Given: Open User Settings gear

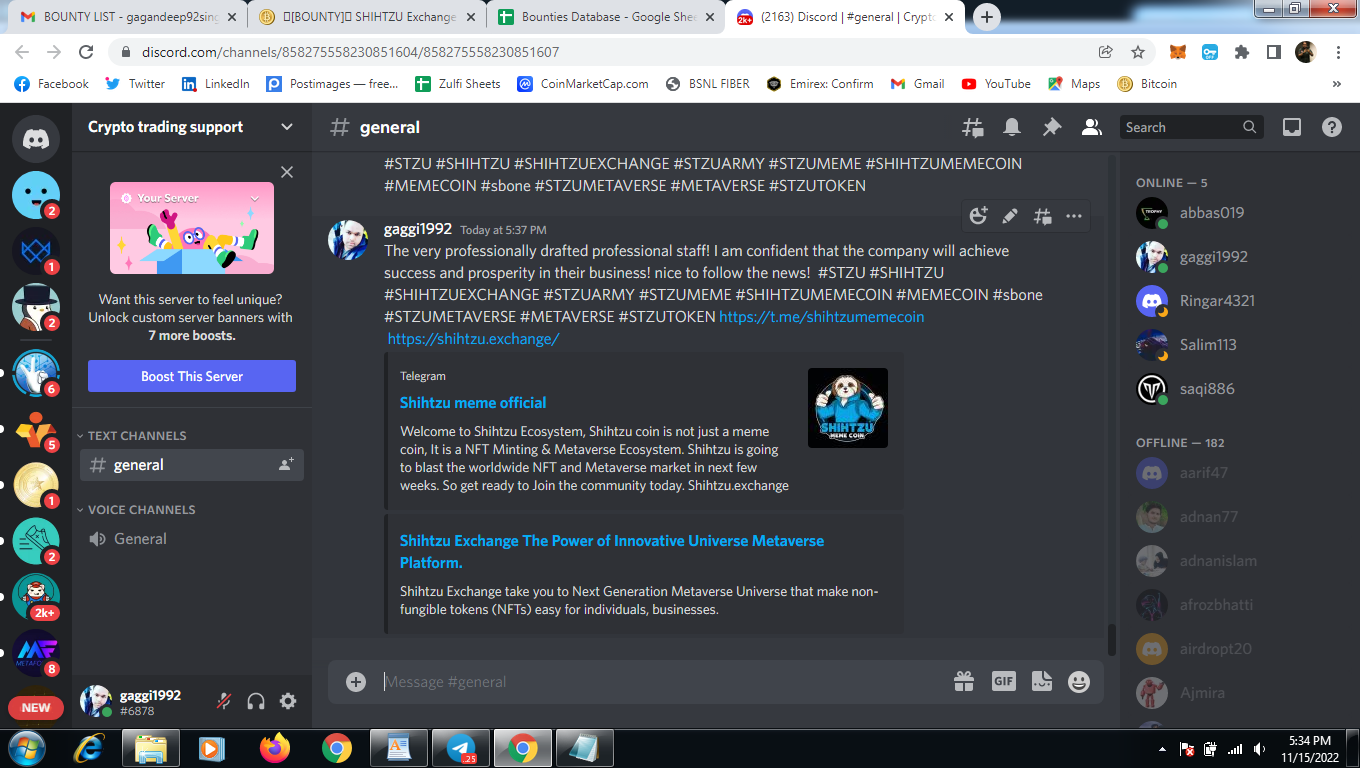Looking at the screenshot, I should pyautogui.click(x=288, y=701).
